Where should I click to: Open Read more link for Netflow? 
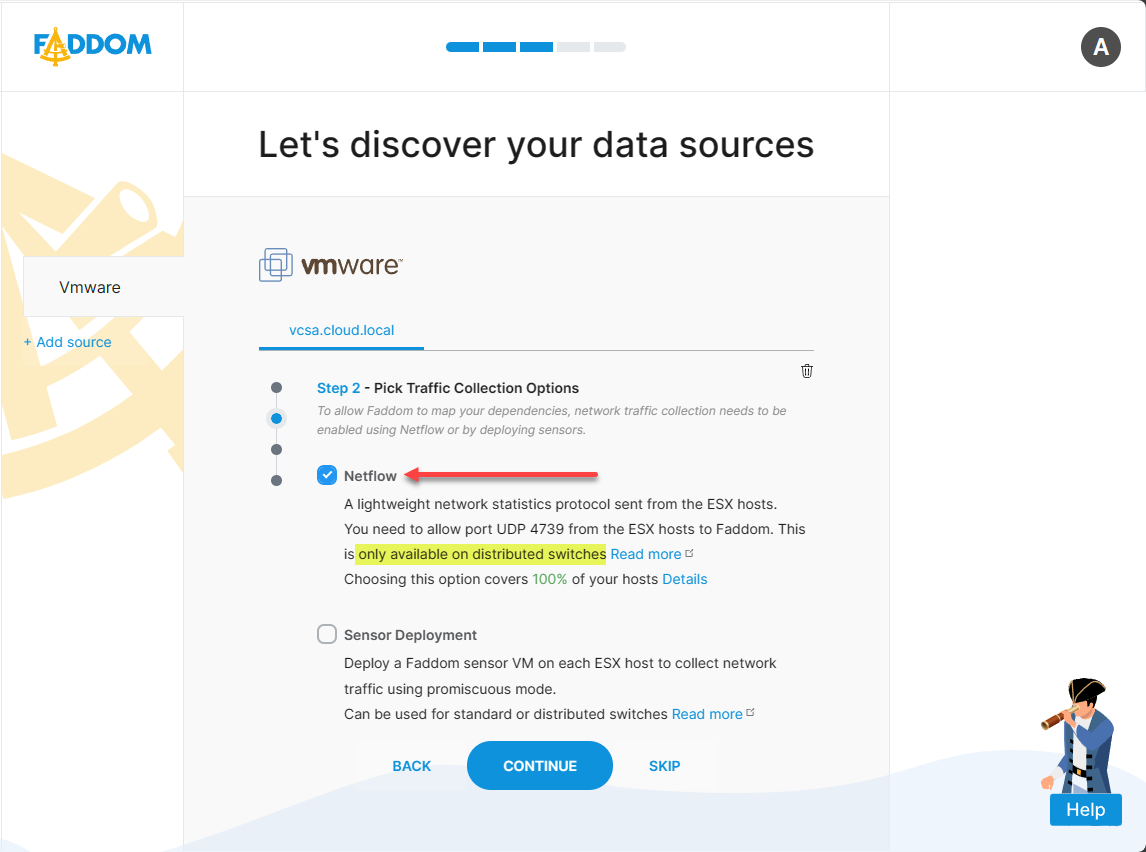[x=646, y=554]
